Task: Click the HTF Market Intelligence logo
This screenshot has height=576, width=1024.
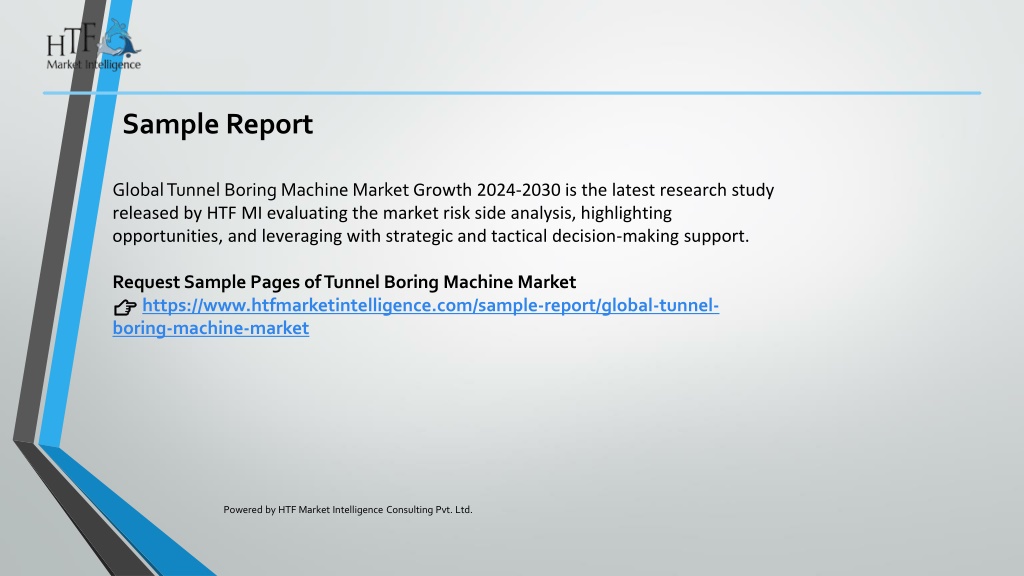Action: coord(93,44)
